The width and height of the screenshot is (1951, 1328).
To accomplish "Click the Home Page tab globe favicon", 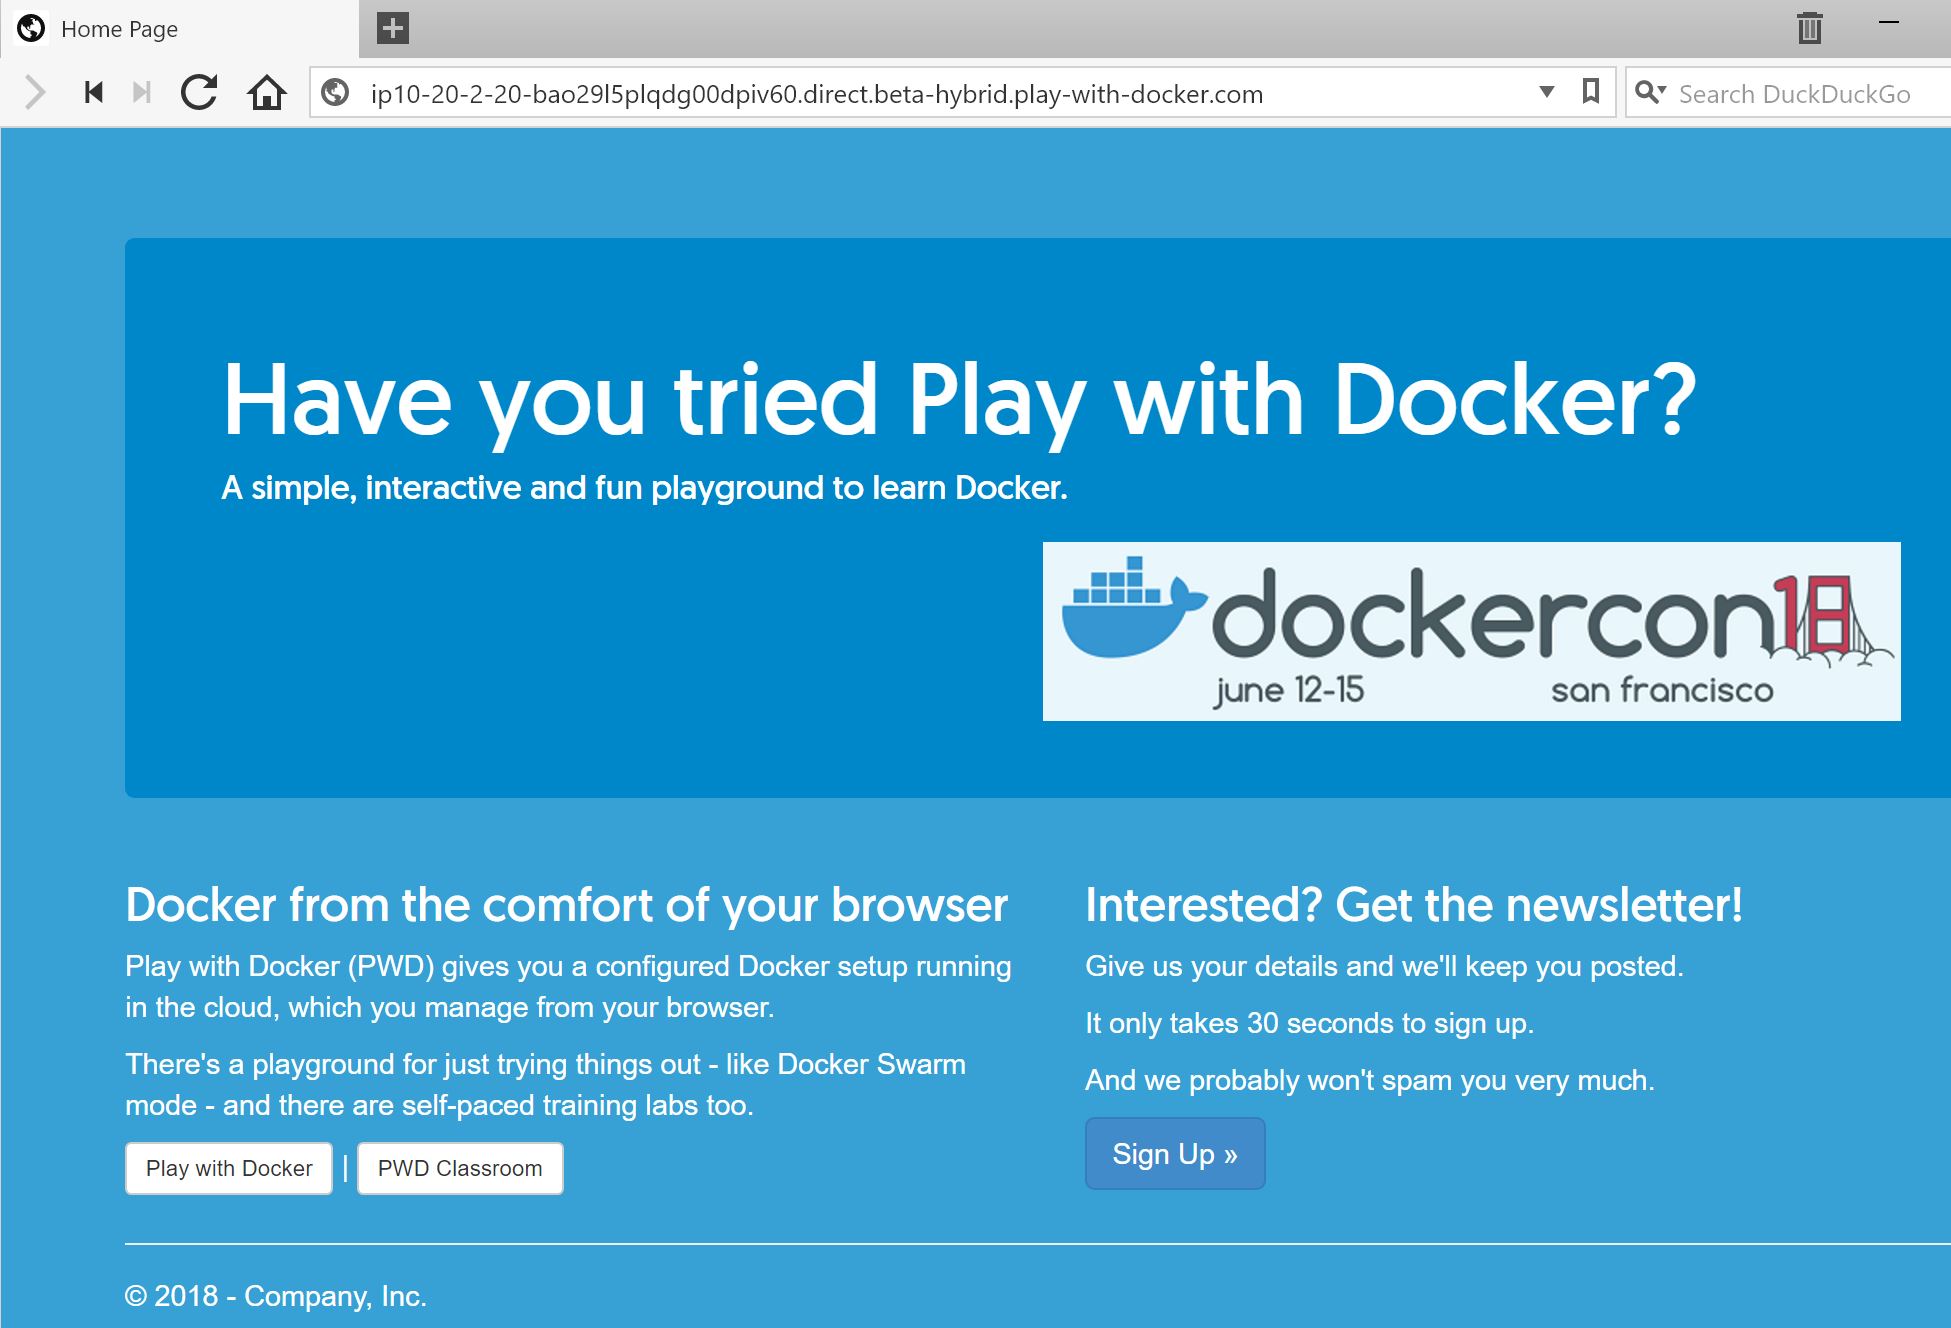I will 32,28.
